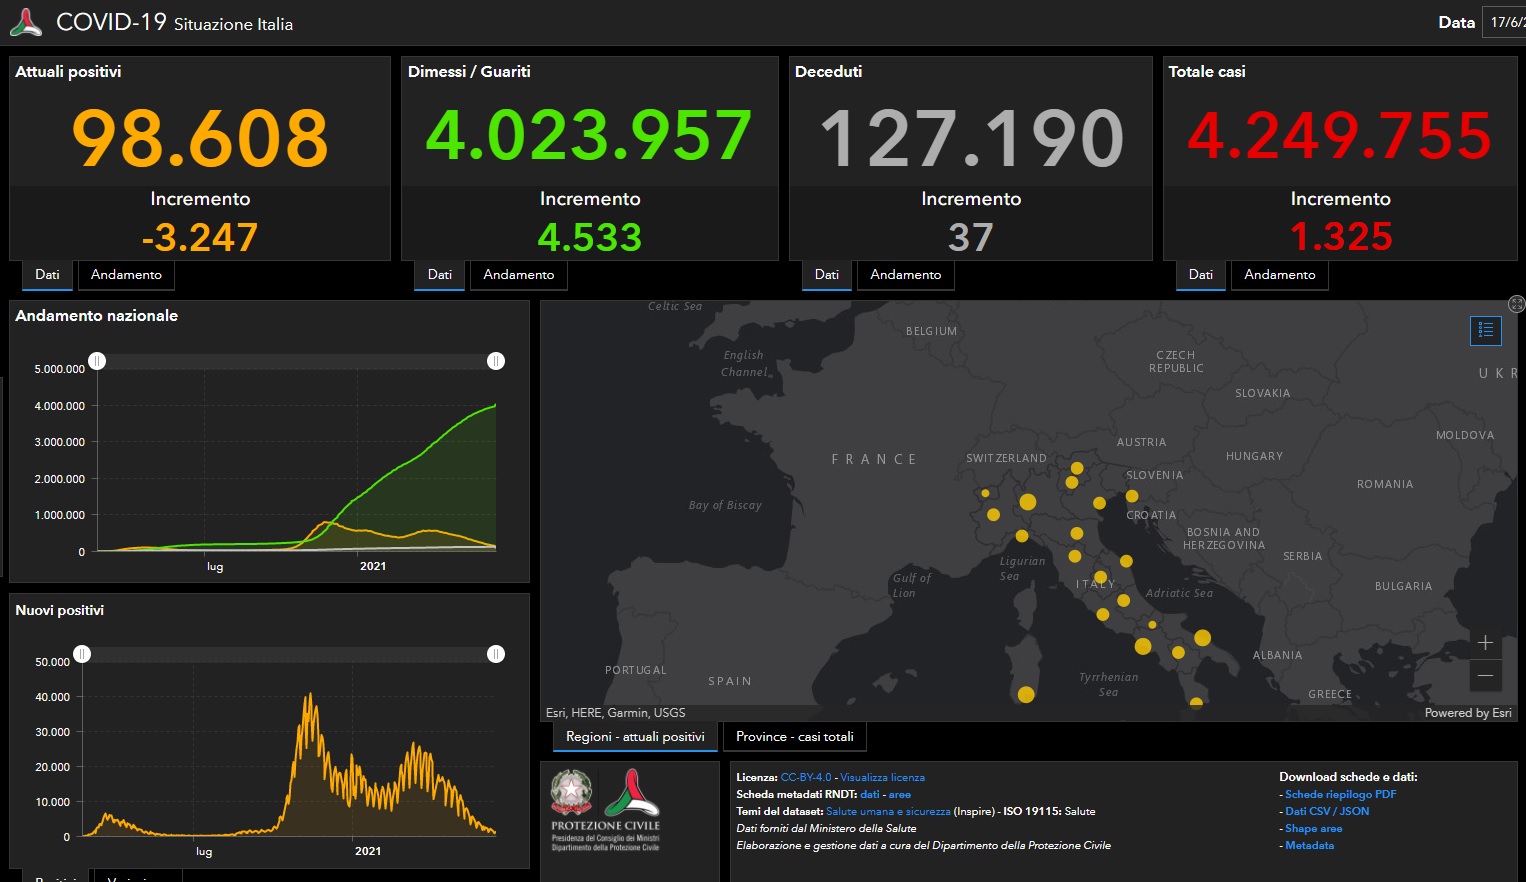This screenshot has width=1526, height=882.
Task: Show Andamento for Dimessi / Guariti
Action: click(518, 275)
